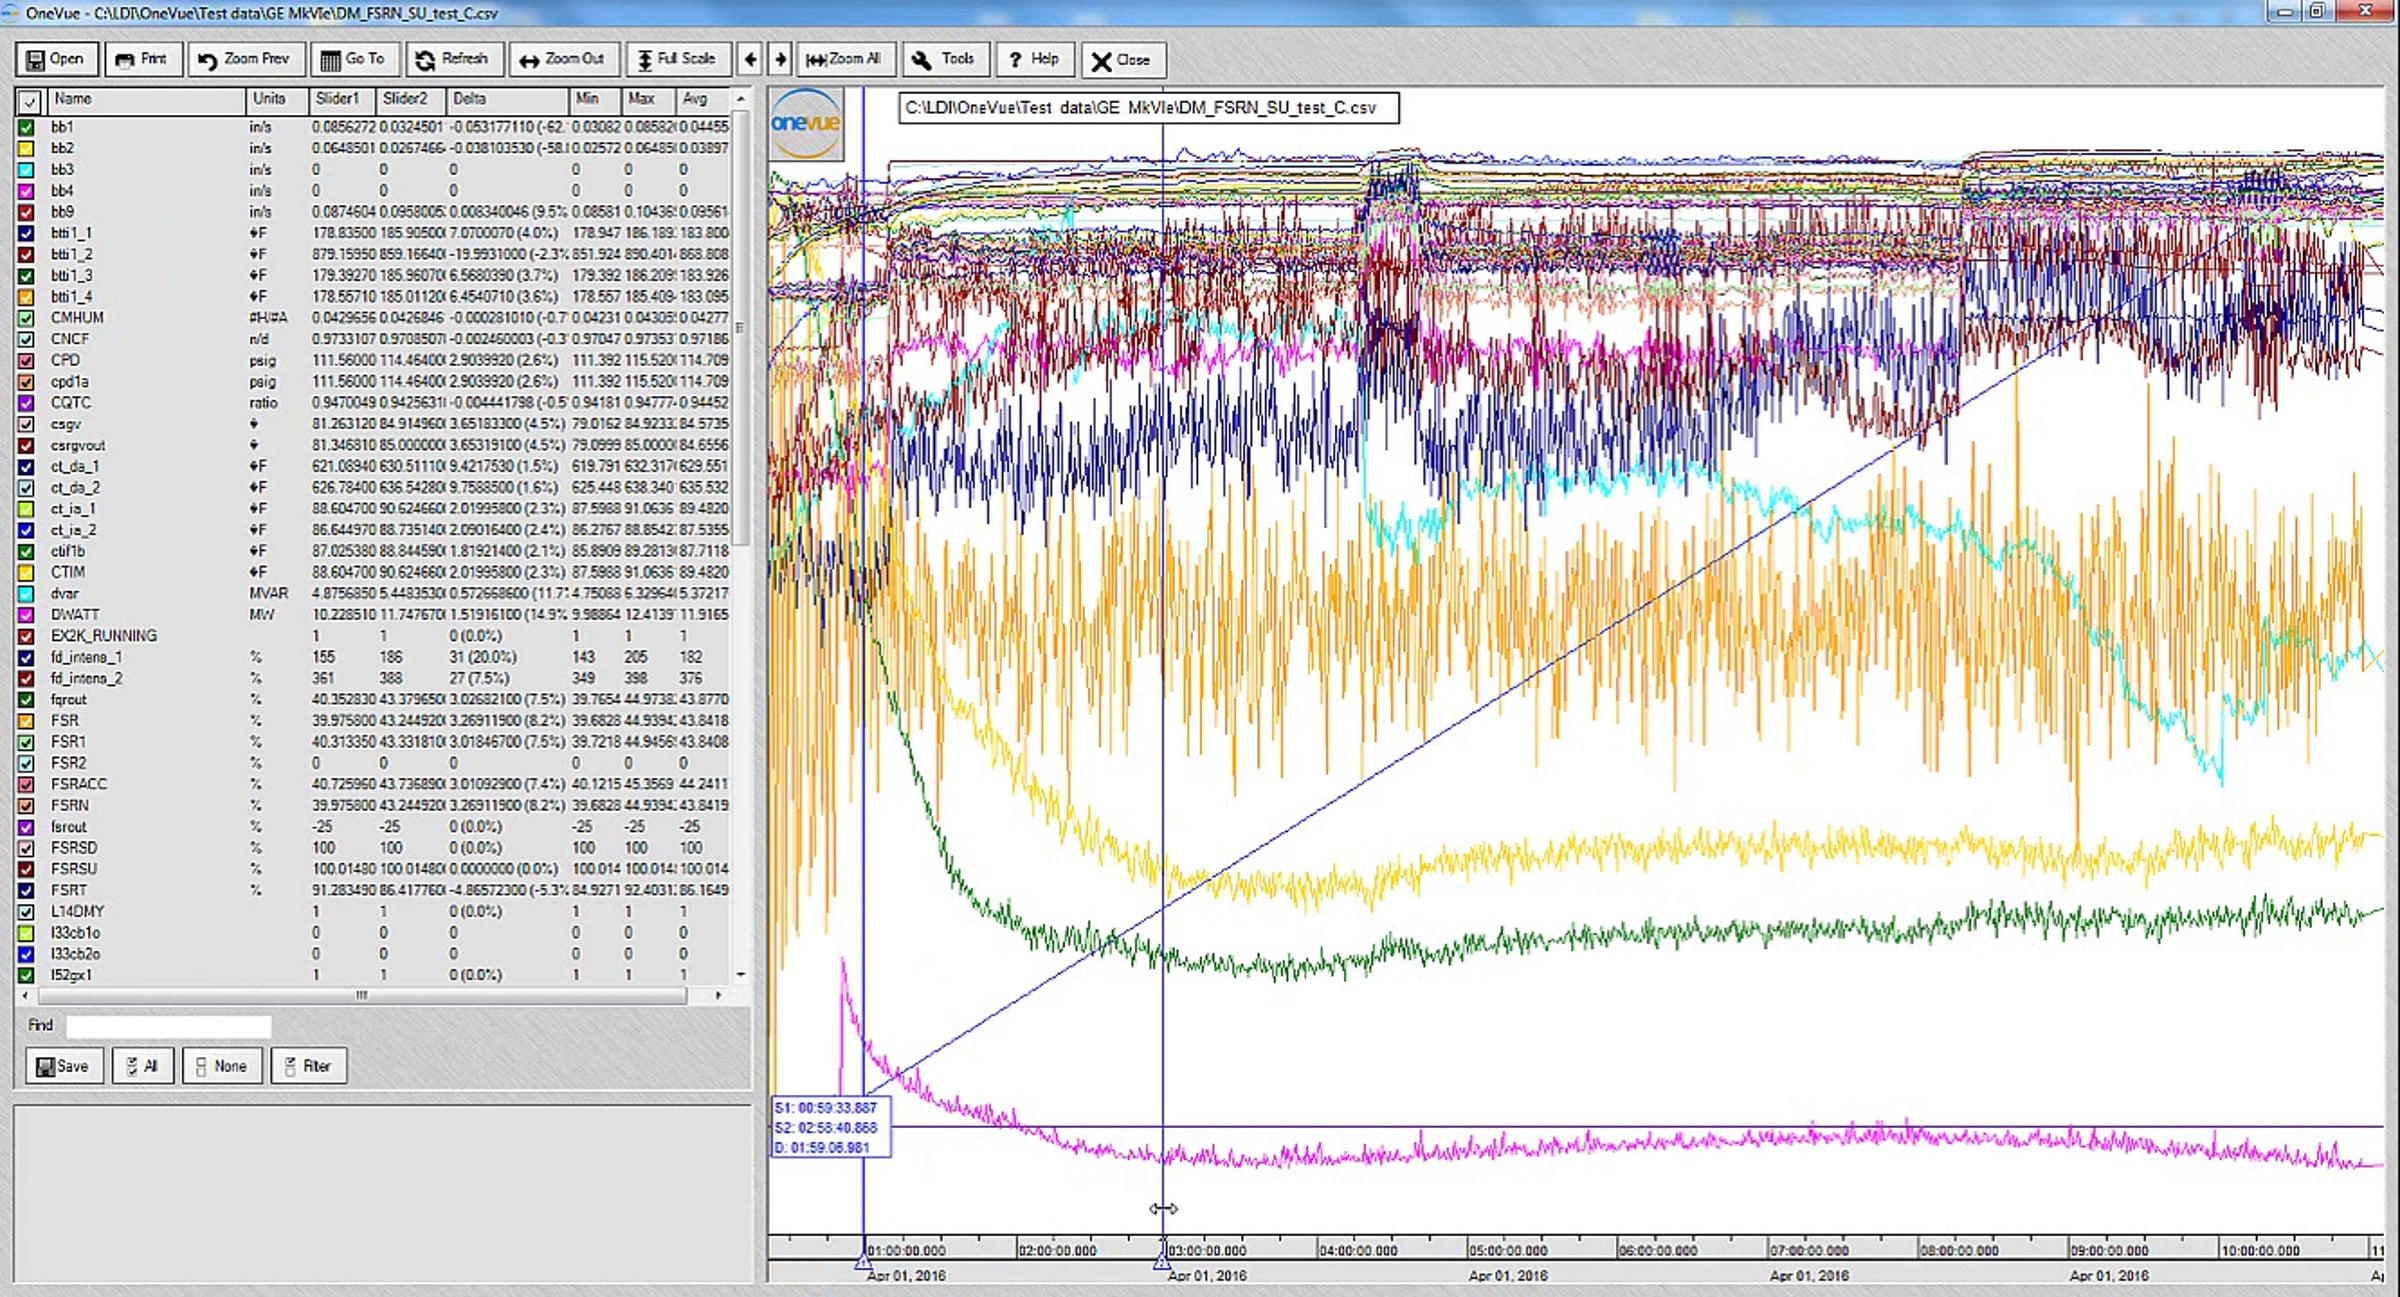Screen dimensions: 2400x1297
Task: Click the file path label on chart
Action: [1149, 108]
